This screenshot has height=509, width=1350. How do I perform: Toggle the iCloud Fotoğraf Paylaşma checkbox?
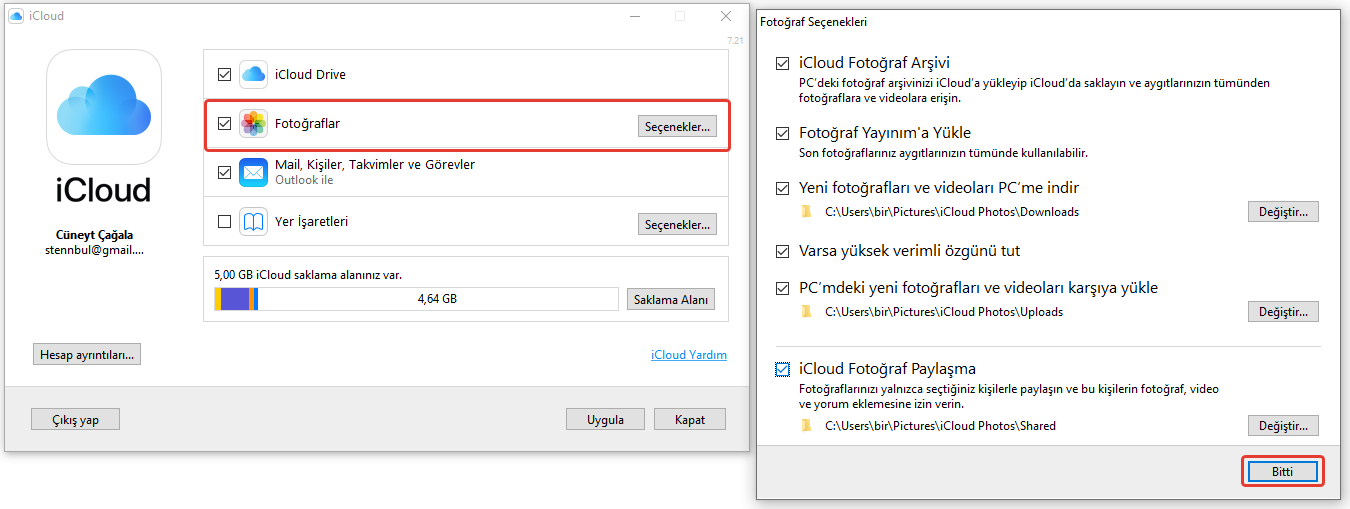click(782, 369)
